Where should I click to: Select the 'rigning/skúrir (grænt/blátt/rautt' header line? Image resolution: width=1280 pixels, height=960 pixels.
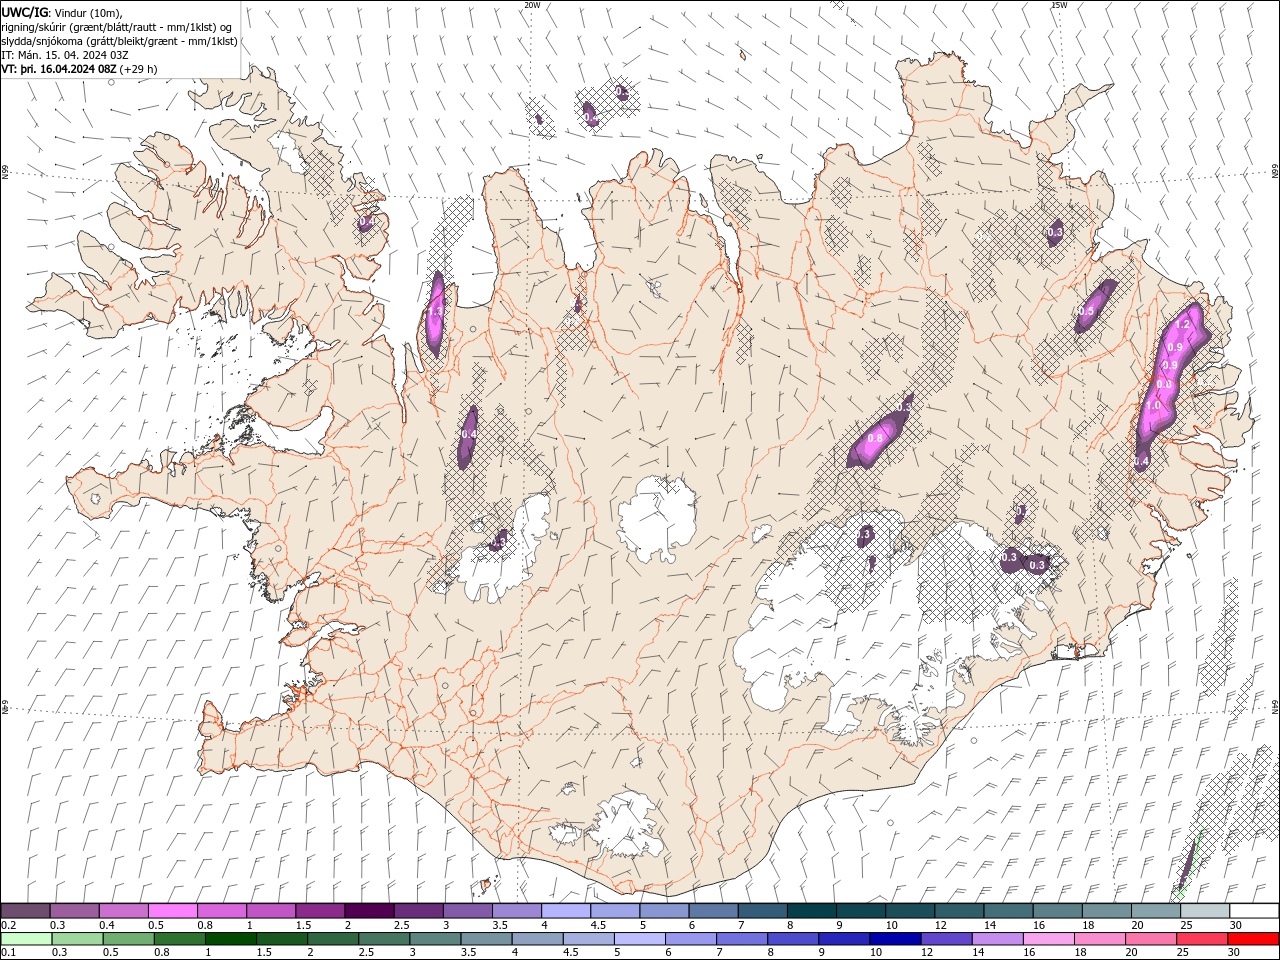pos(117,27)
